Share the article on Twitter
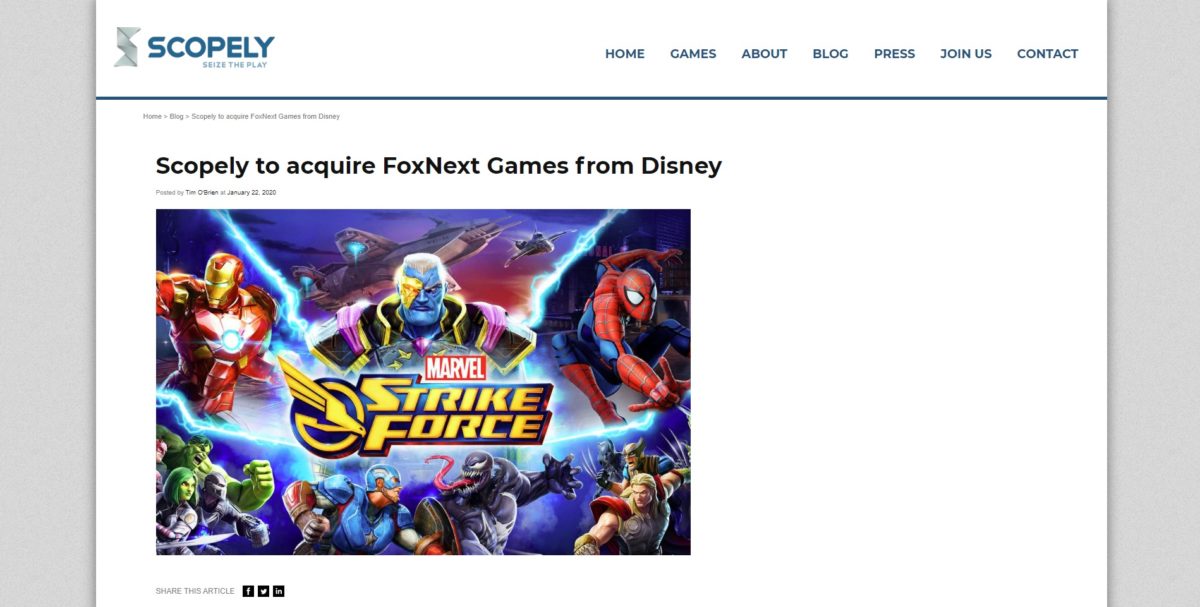This screenshot has height=607, width=1200. (263, 591)
